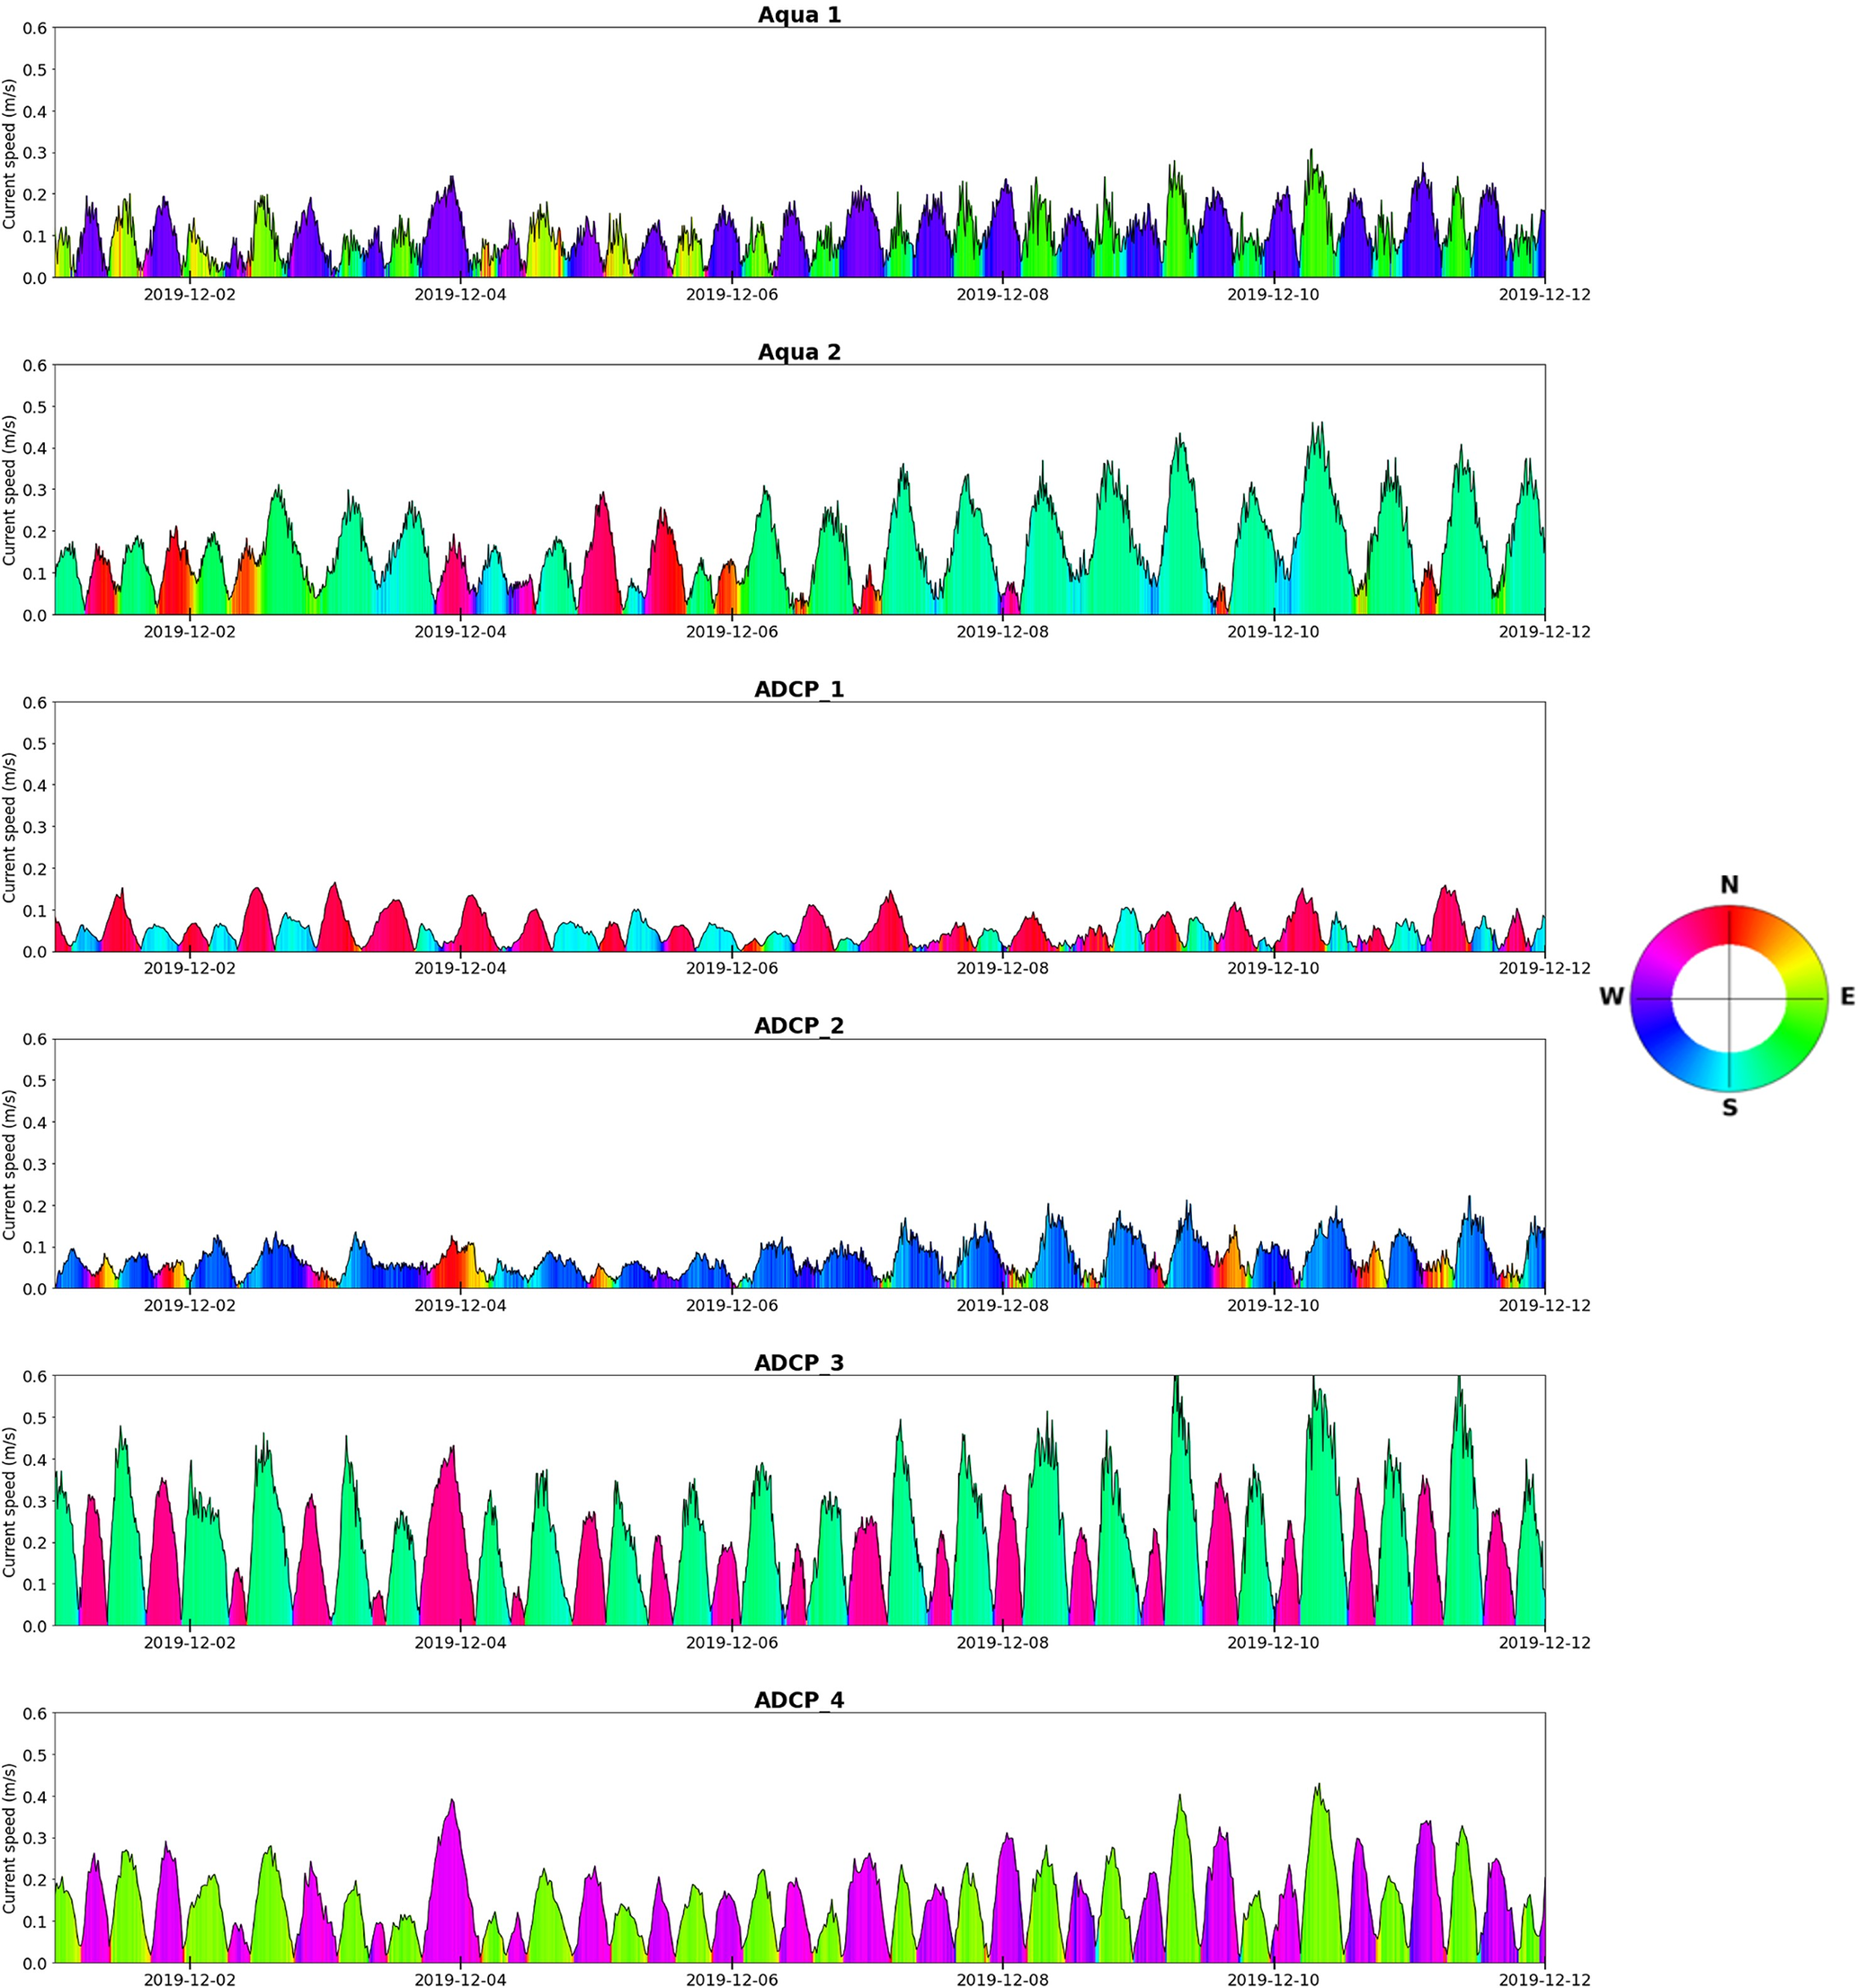Click the ADCP_3 chart title
The image size is (1858, 1988).
click(x=799, y=1363)
